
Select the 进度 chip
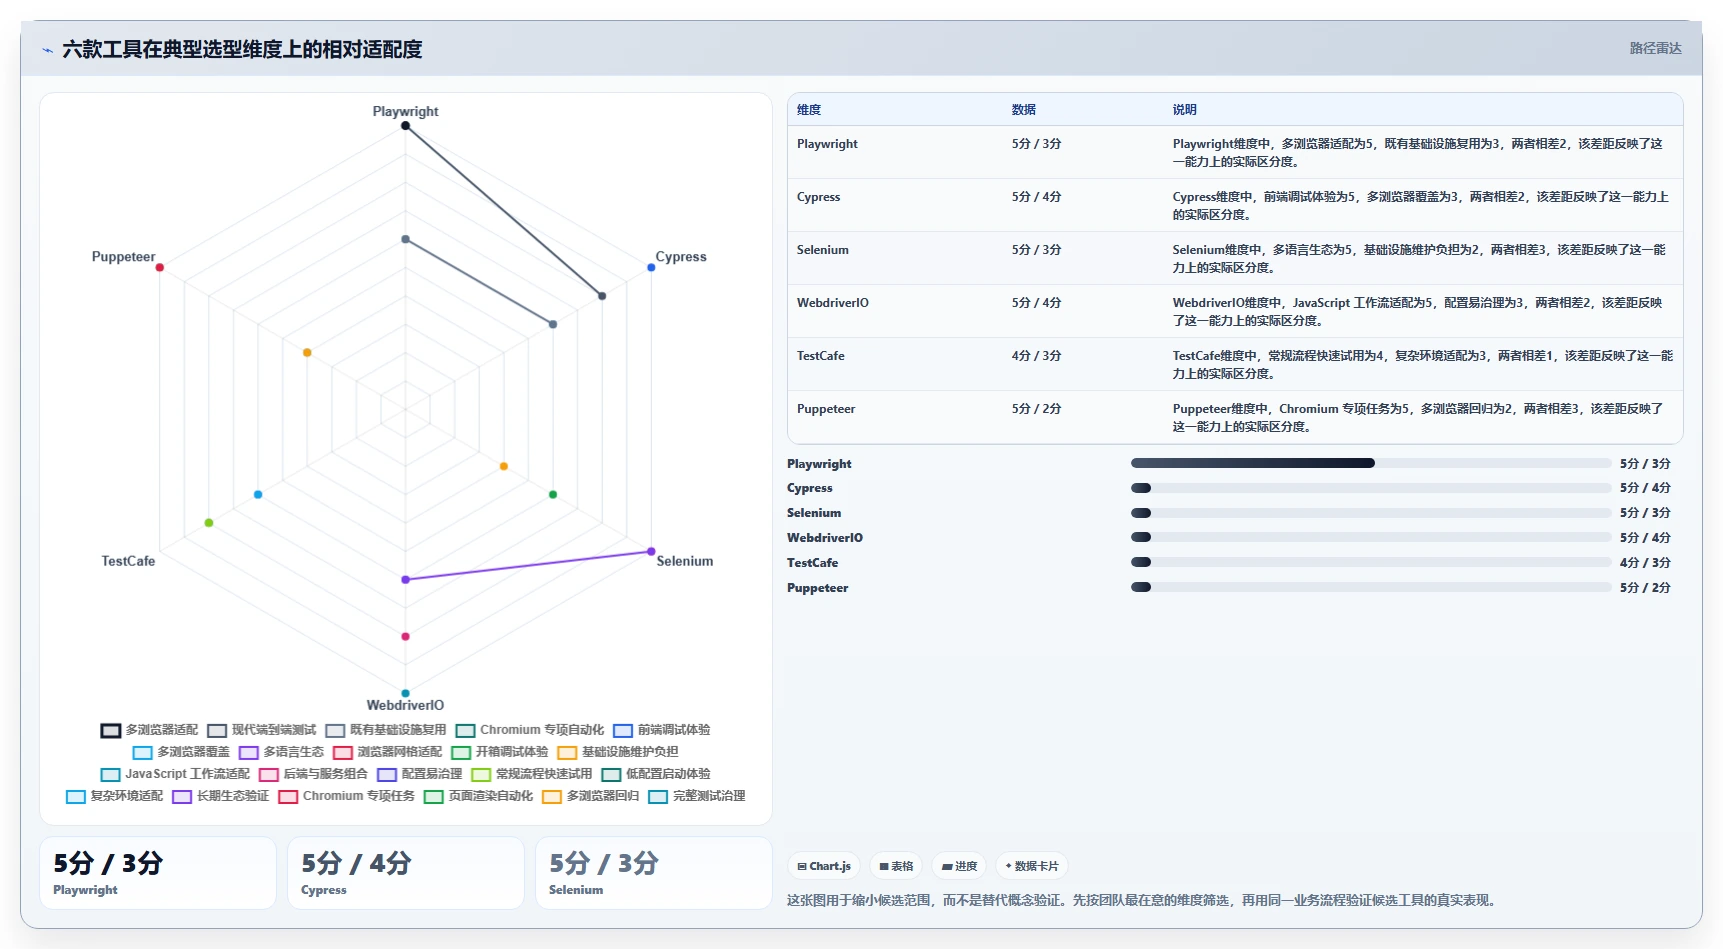pos(959,866)
